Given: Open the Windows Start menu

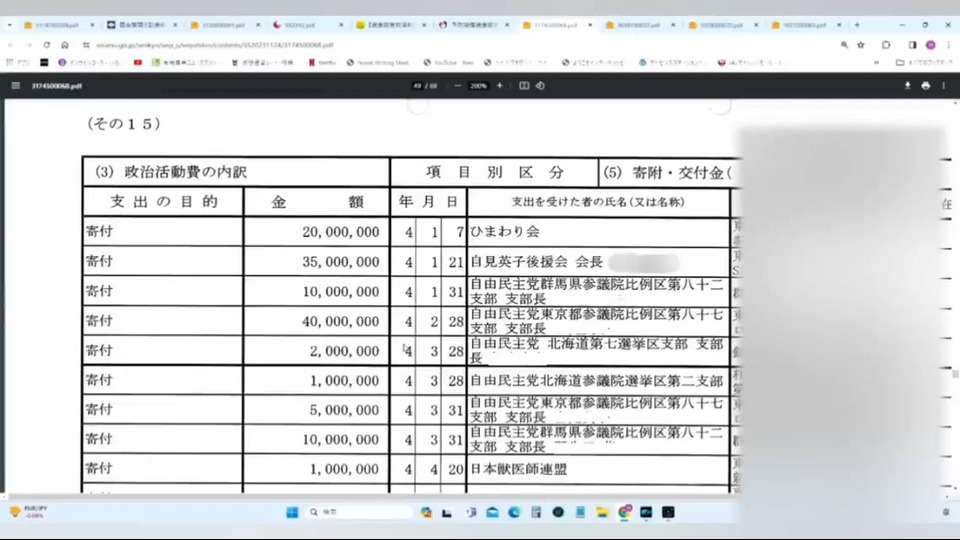Looking at the screenshot, I should coord(292,512).
